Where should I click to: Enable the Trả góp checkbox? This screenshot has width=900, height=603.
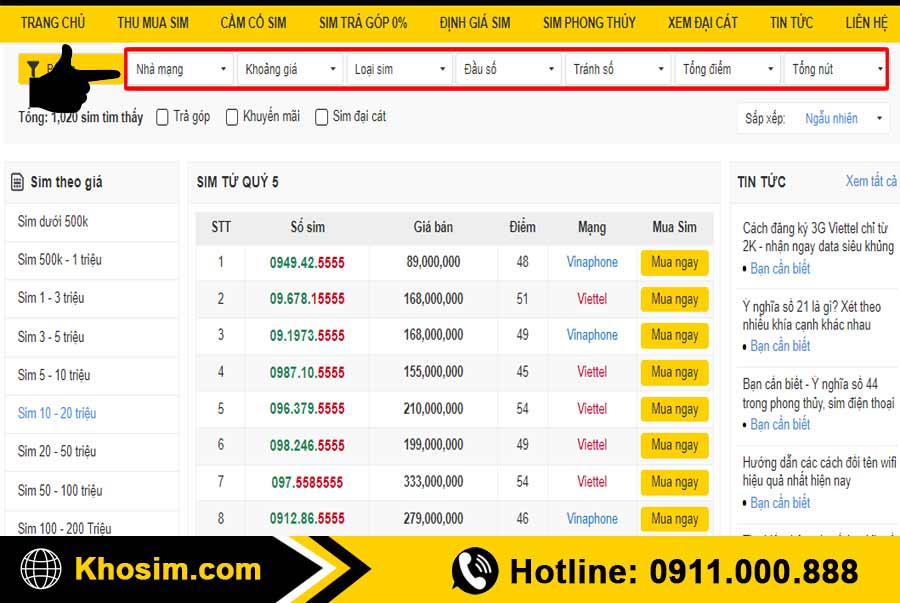pyautogui.click(x=163, y=117)
